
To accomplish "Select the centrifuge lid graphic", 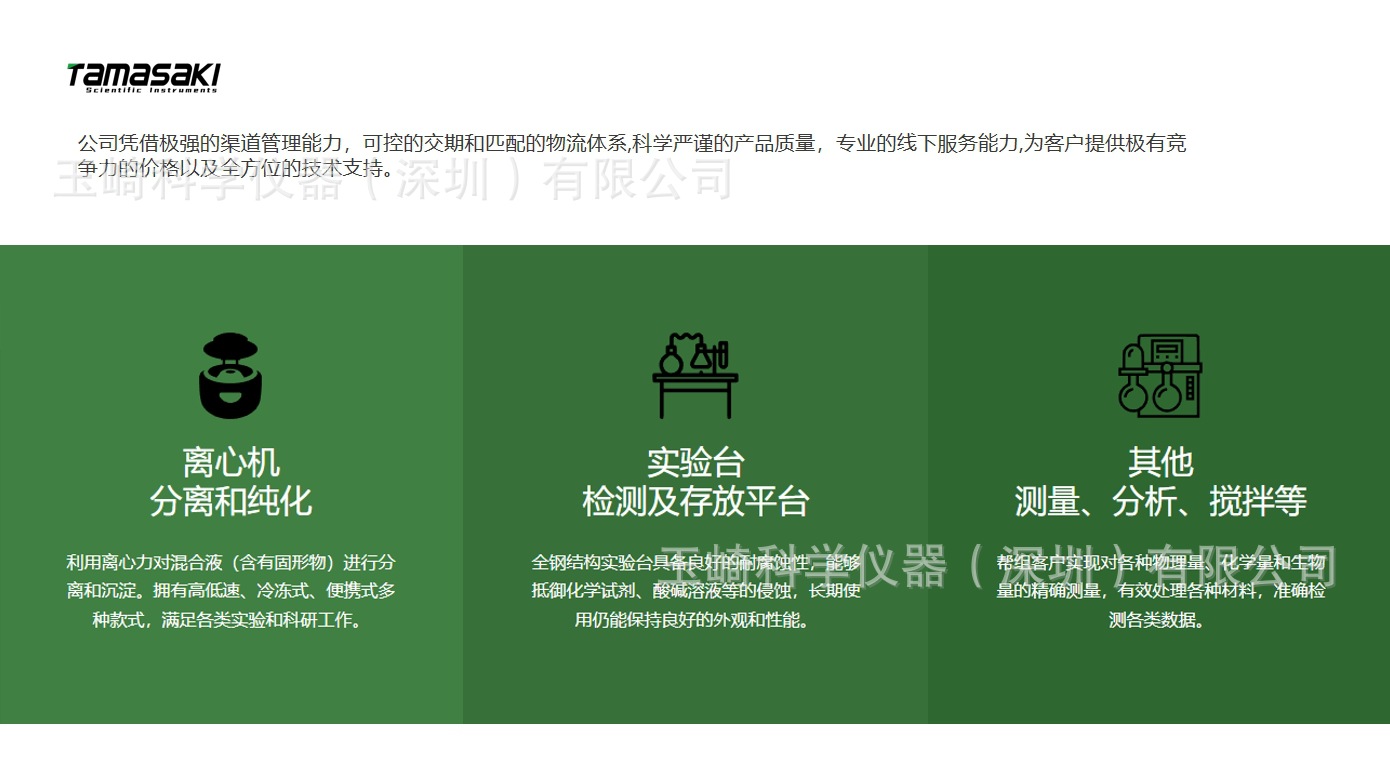I will pyautogui.click(x=230, y=345).
